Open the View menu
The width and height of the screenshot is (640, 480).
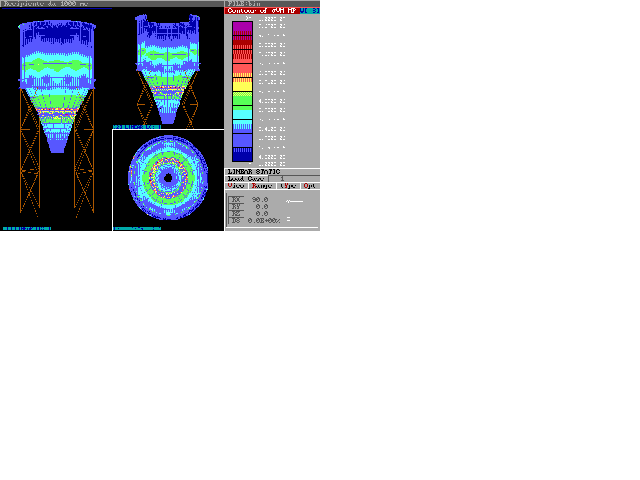236,186
